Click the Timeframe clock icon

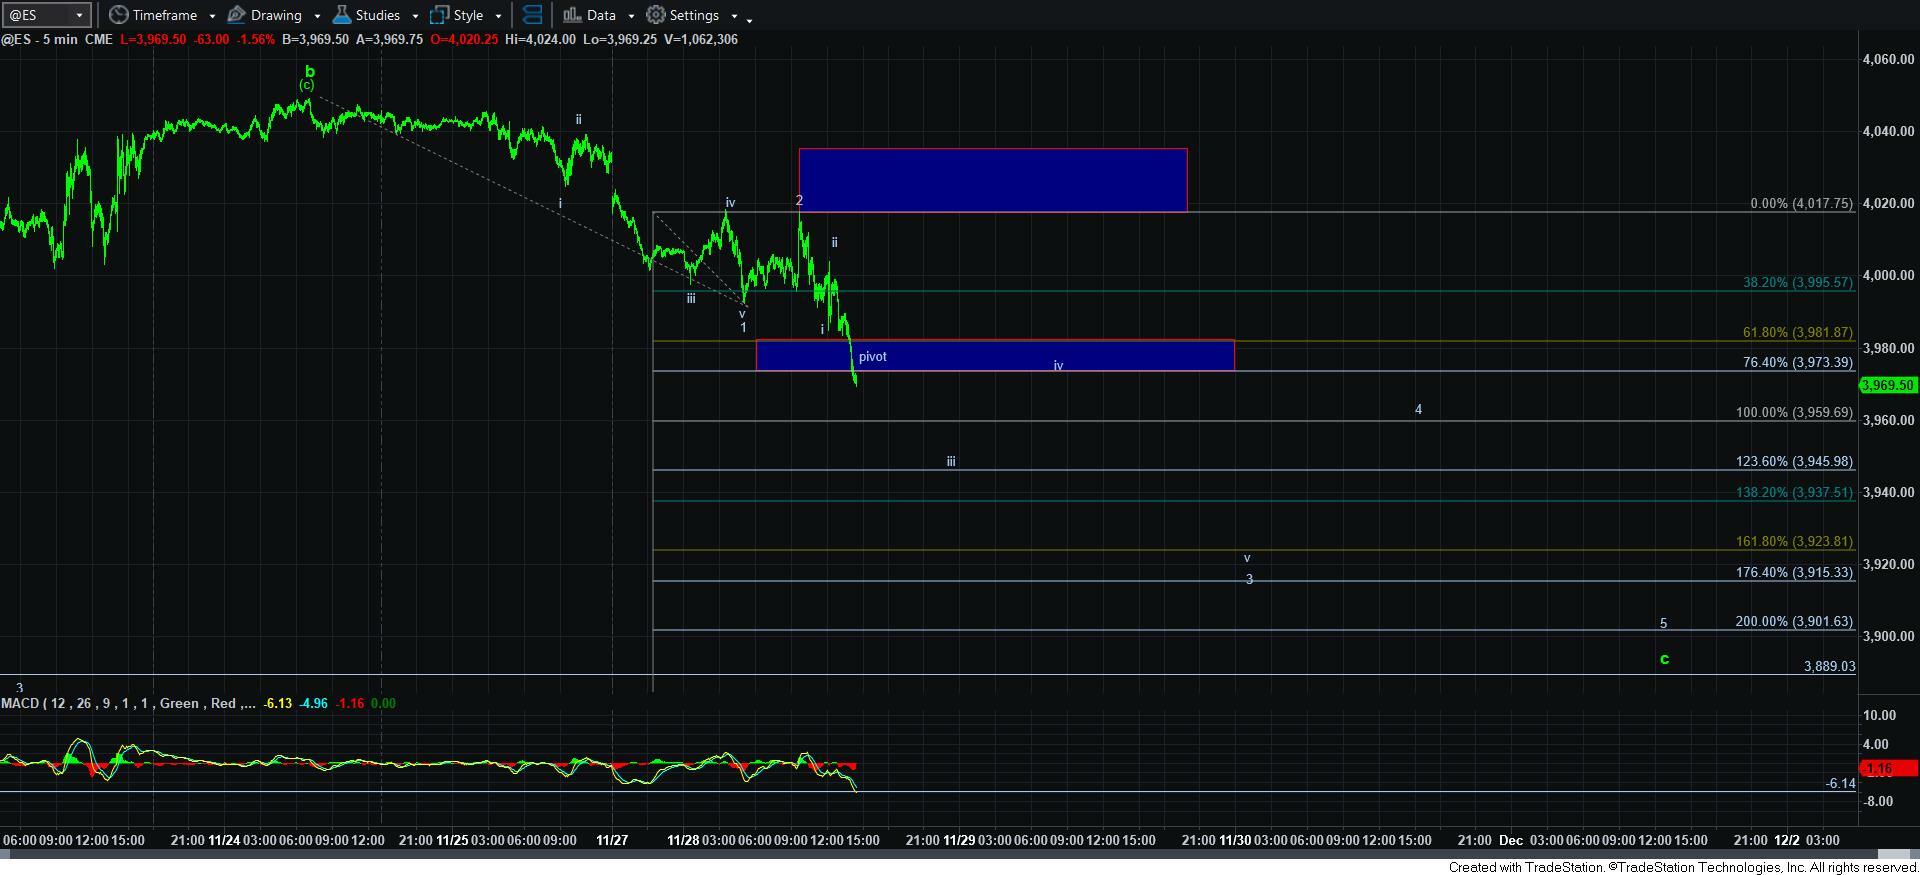[119, 15]
